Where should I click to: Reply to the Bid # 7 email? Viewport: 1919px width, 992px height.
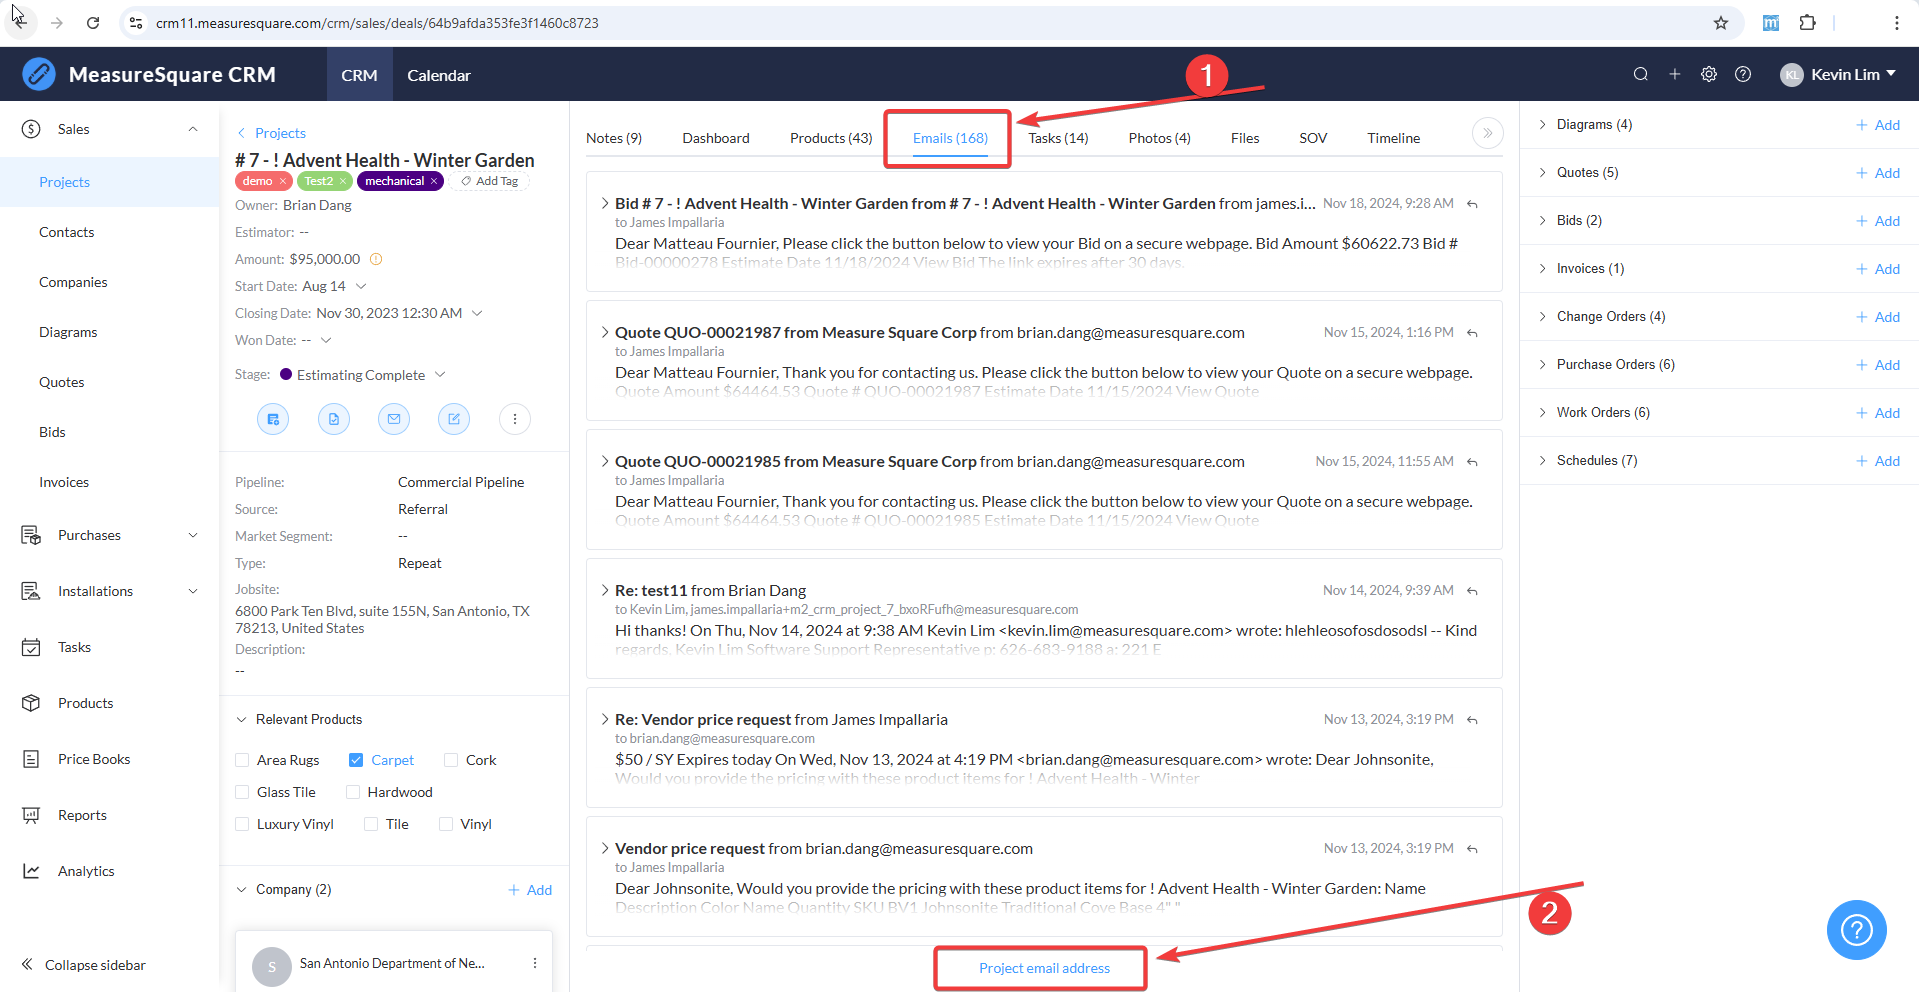(1472, 204)
